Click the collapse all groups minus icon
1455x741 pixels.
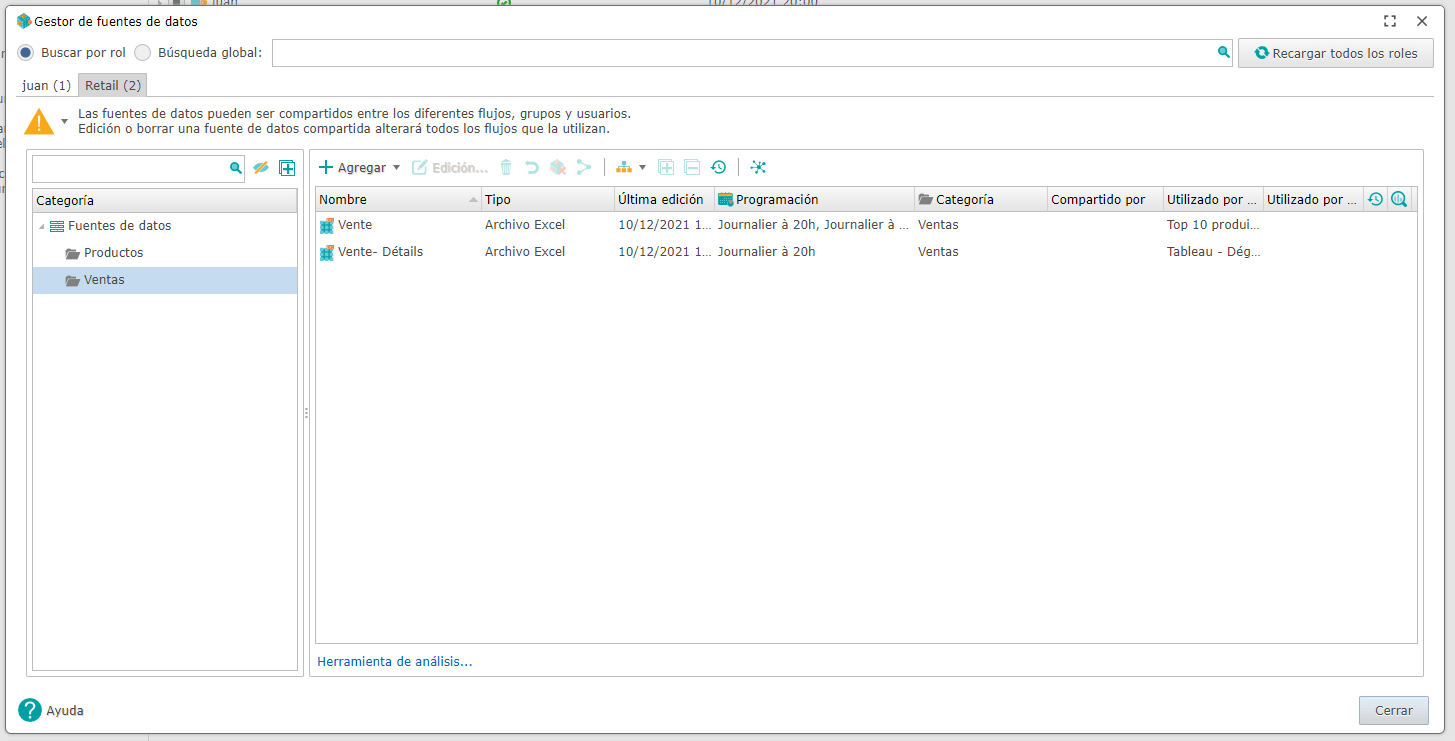click(x=692, y=168)
